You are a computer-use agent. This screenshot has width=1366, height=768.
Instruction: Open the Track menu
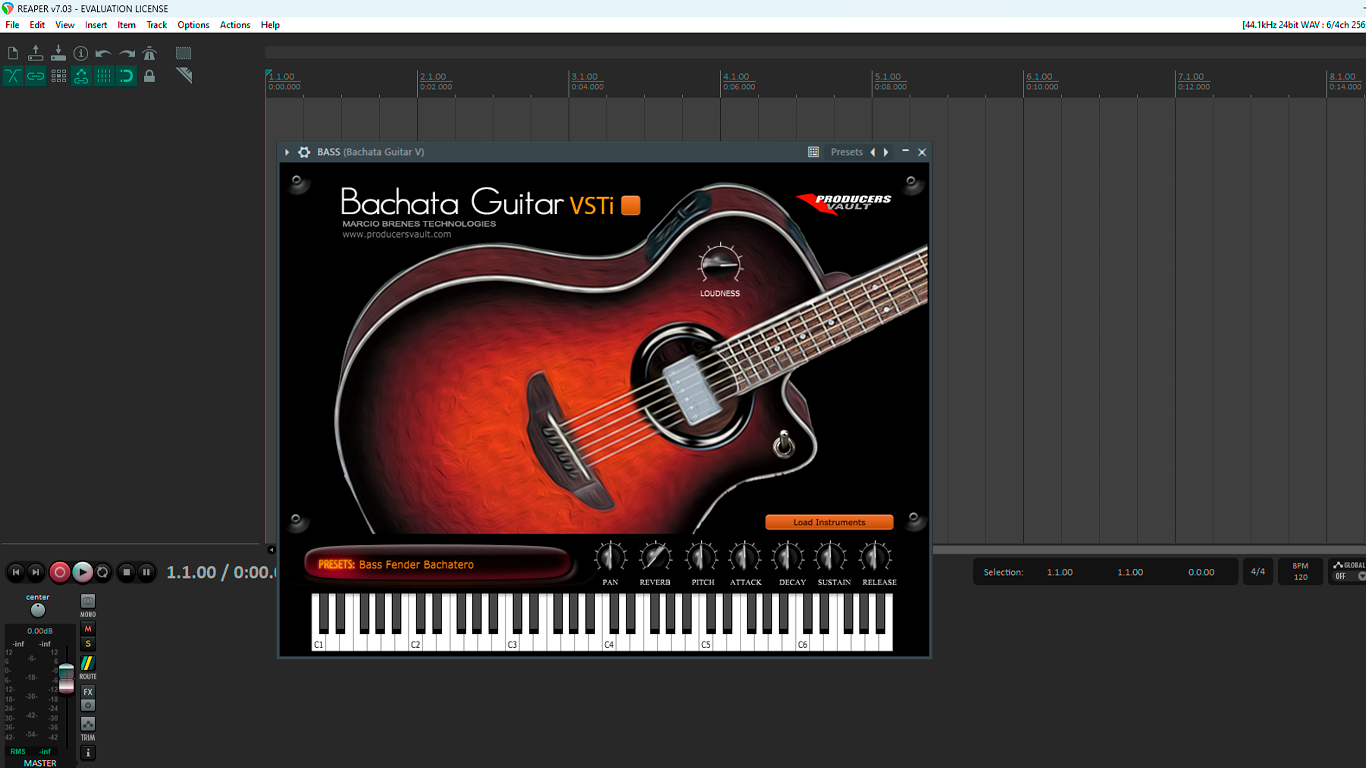(x=157, y=25)
